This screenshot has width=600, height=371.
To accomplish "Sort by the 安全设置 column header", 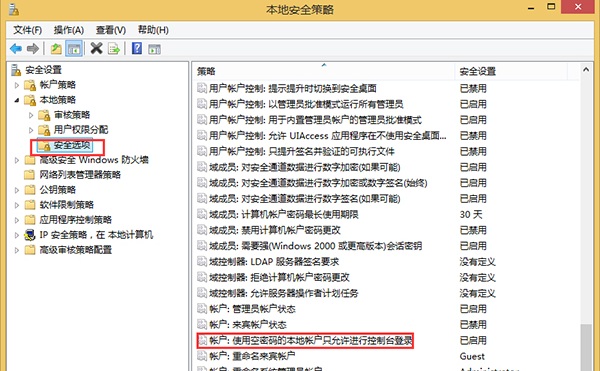I will 511,71.
